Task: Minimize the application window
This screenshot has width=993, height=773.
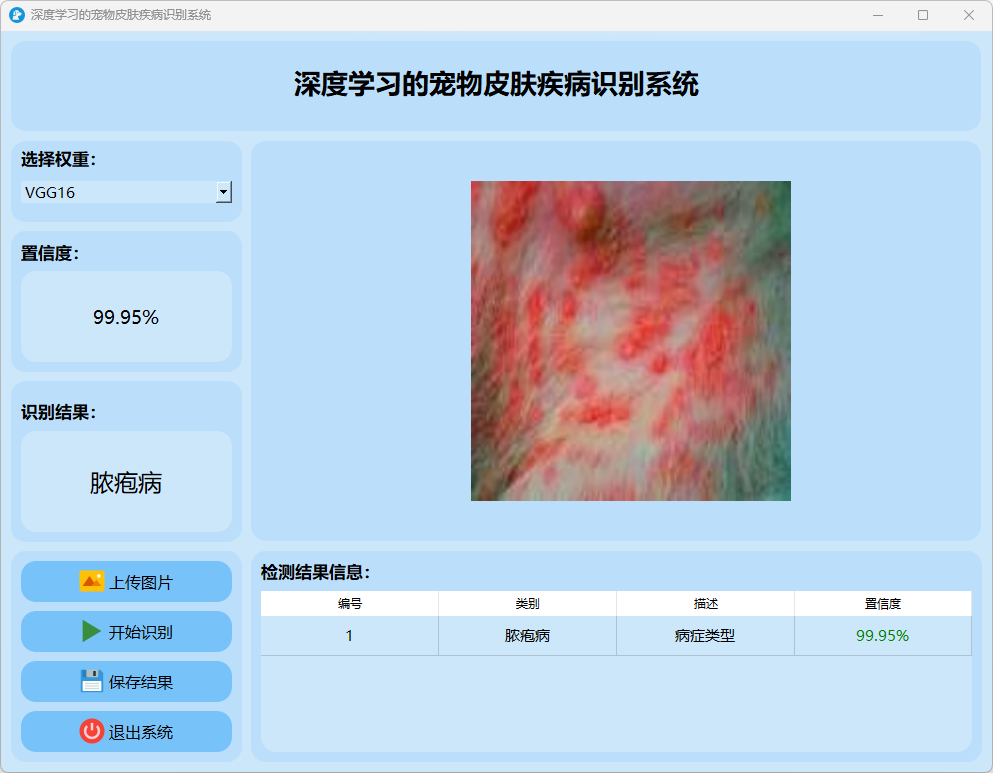Action: point(878,15)
